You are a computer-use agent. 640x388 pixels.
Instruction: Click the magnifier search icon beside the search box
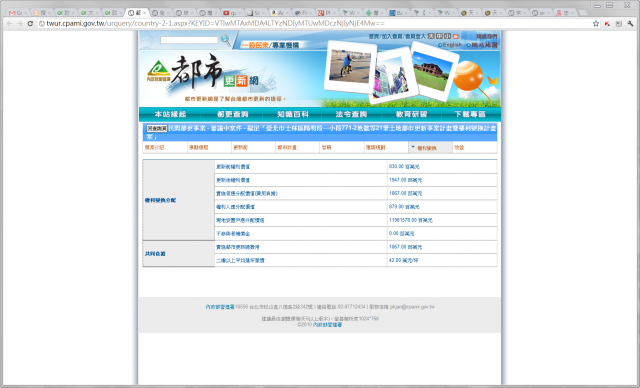pyautogui.click(x=225, y=40)
